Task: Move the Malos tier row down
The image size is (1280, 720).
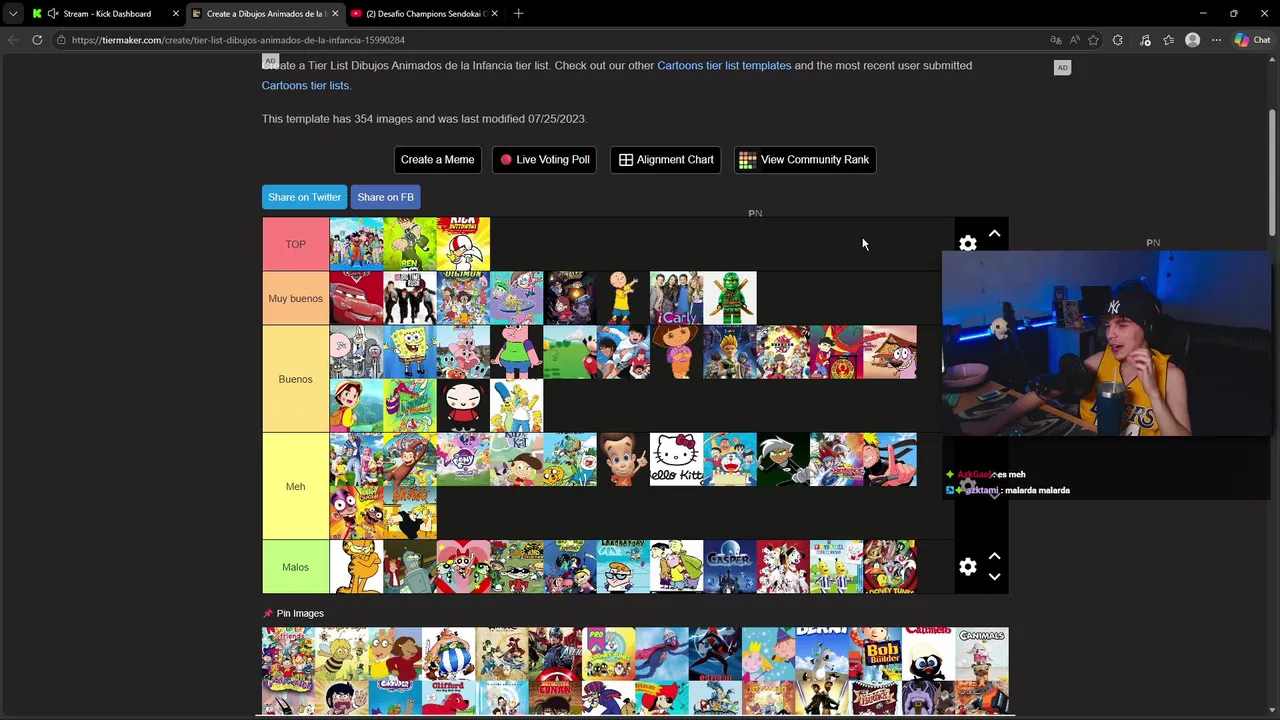Action: click(x=994, y=577)
